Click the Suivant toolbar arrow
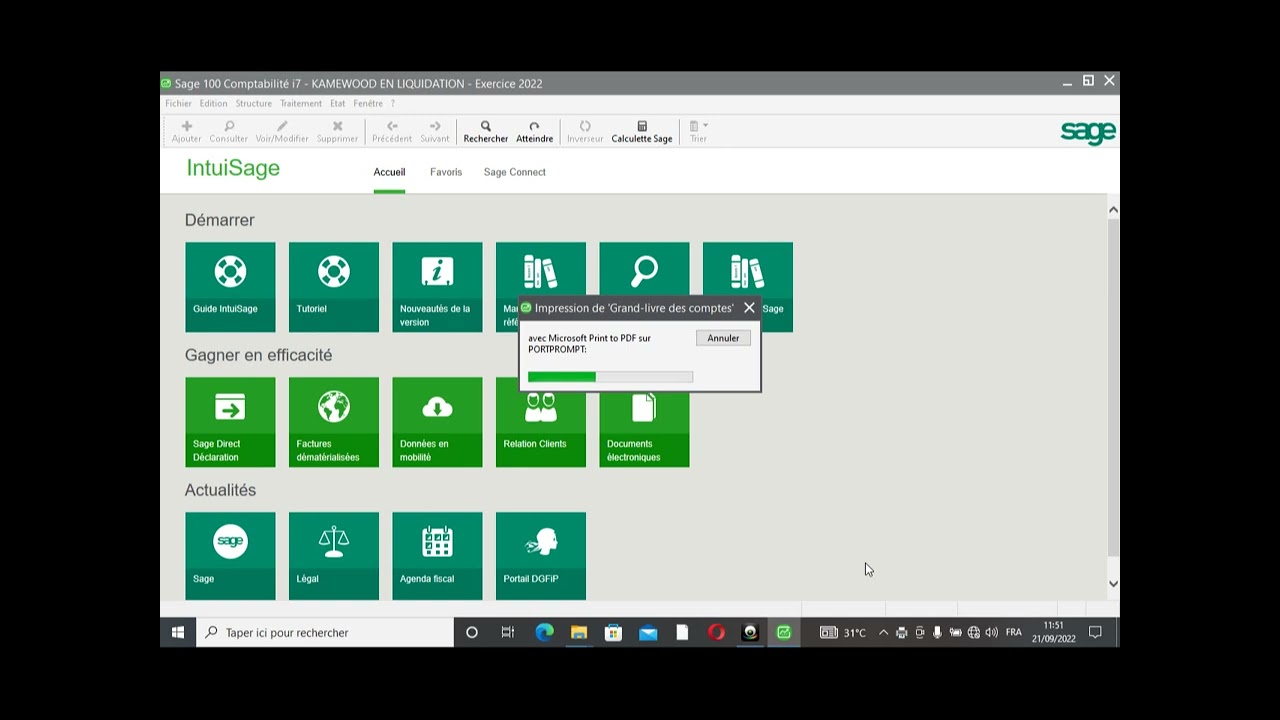The height and width of the screenshot is (720, 1280). click(435, 132)
